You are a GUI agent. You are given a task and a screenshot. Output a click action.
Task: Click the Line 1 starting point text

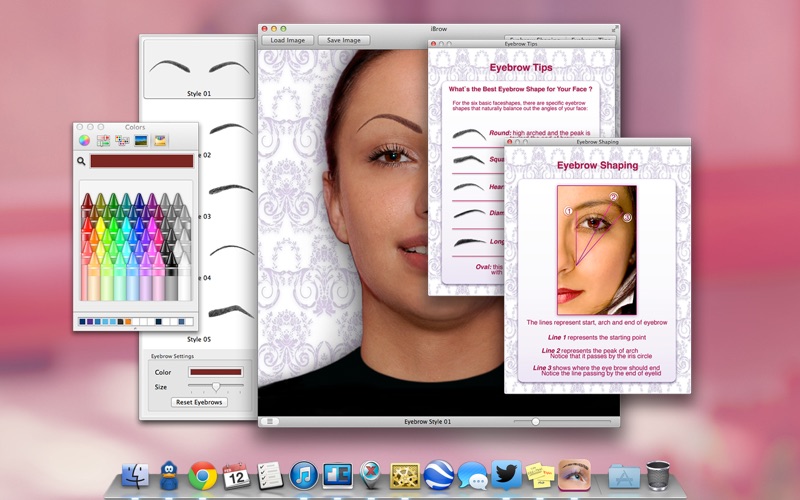597,337
